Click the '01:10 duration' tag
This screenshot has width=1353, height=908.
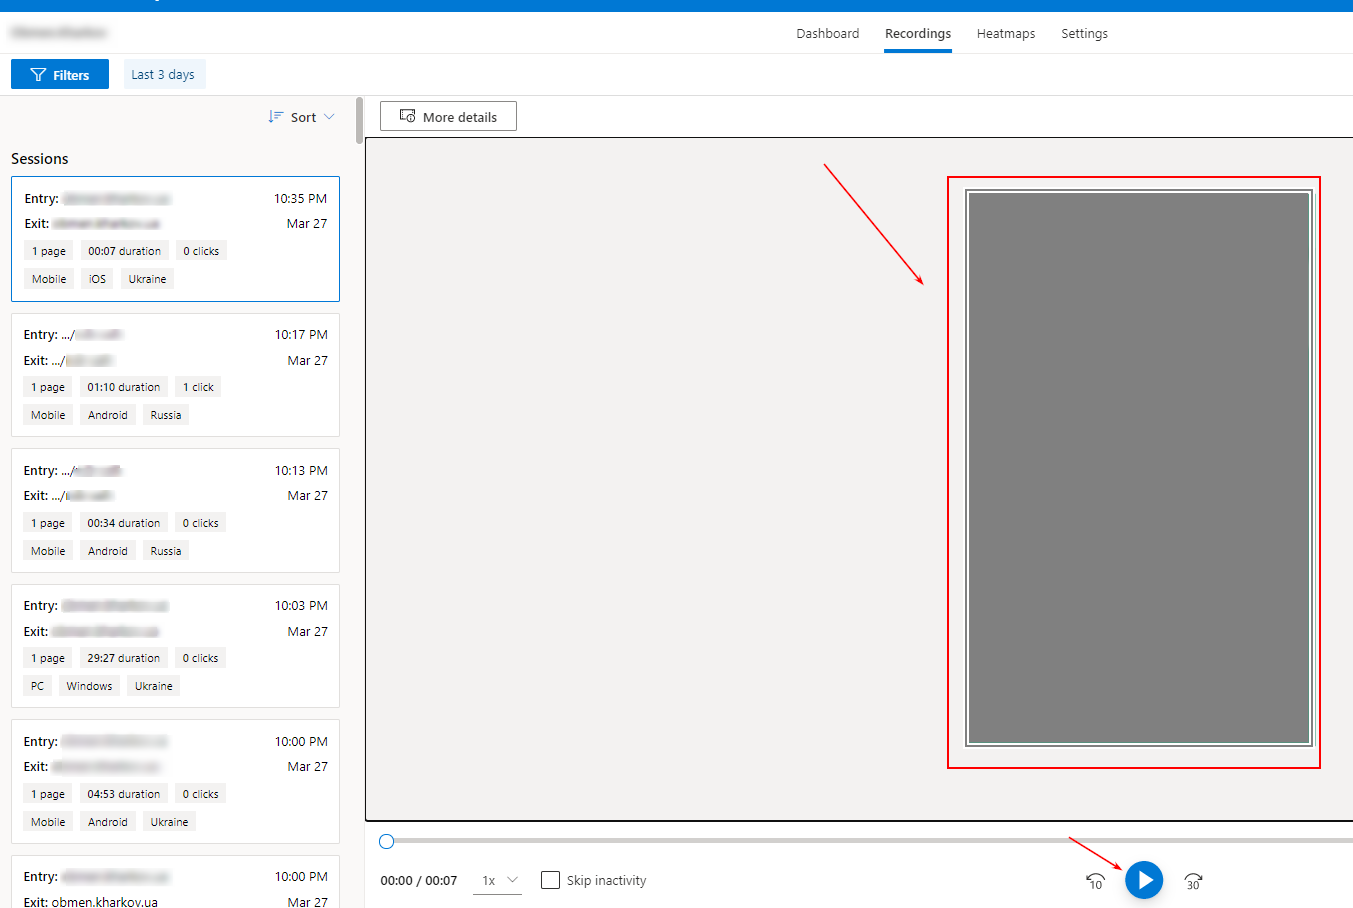123,387
